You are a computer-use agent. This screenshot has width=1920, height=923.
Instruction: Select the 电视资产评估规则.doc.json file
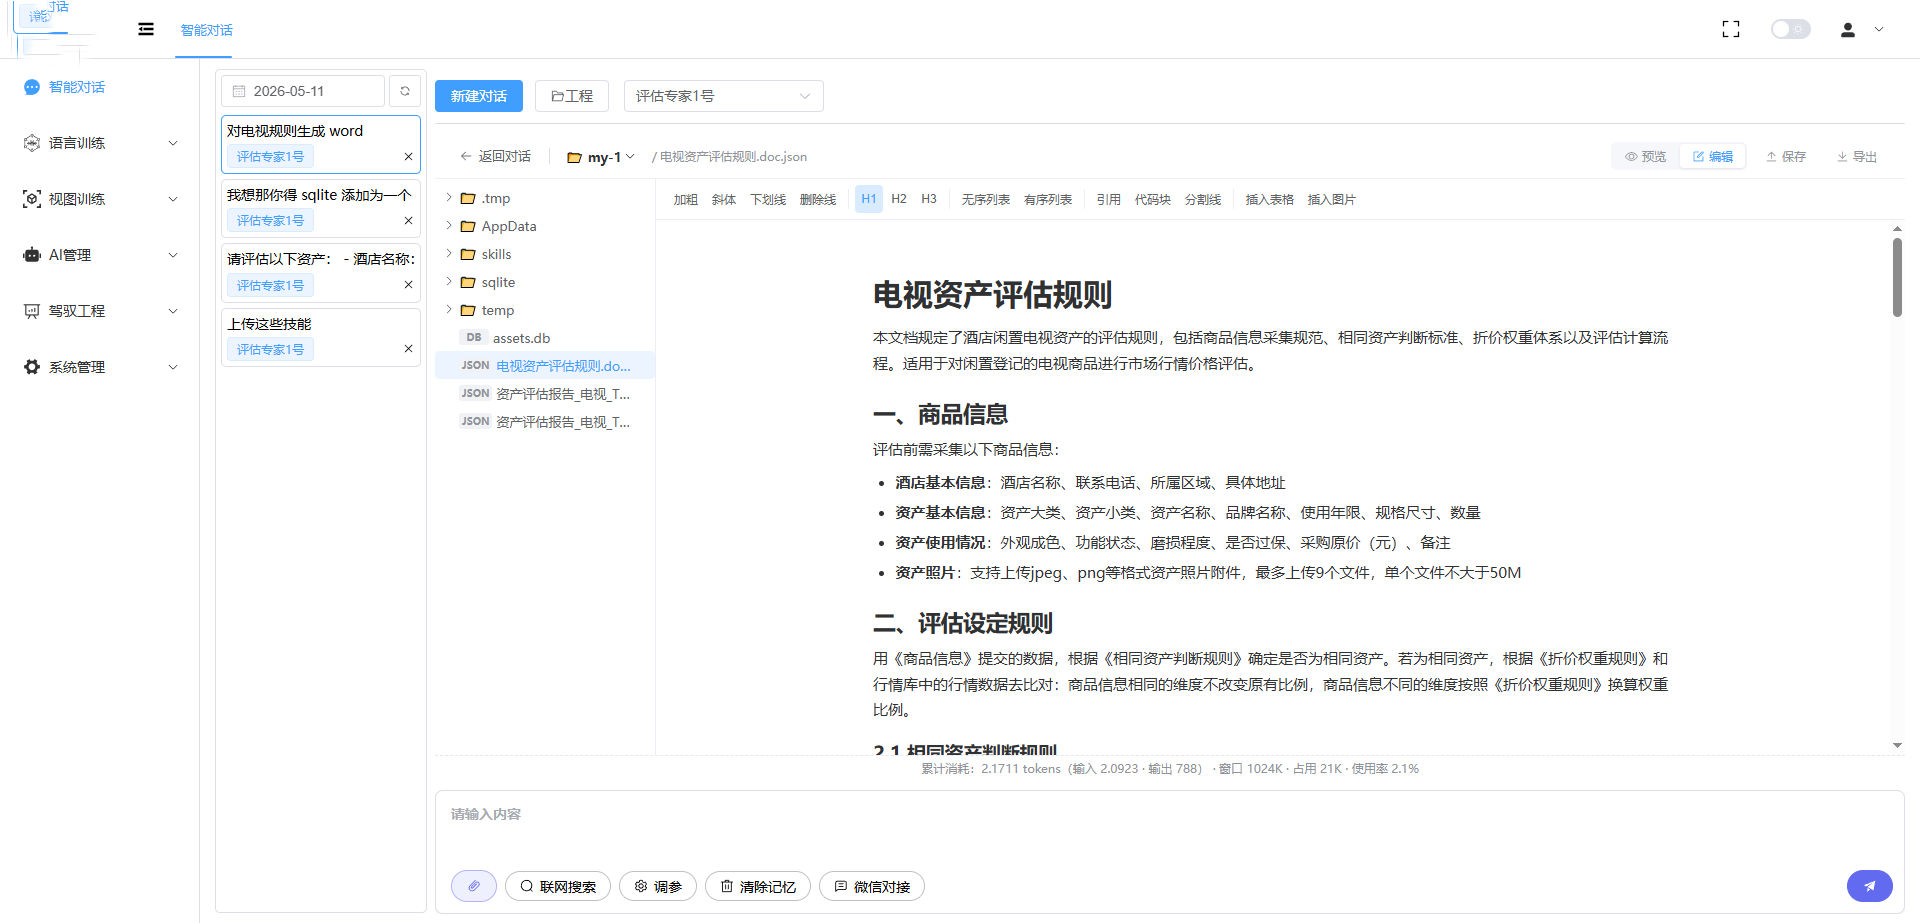coord(545,366)
